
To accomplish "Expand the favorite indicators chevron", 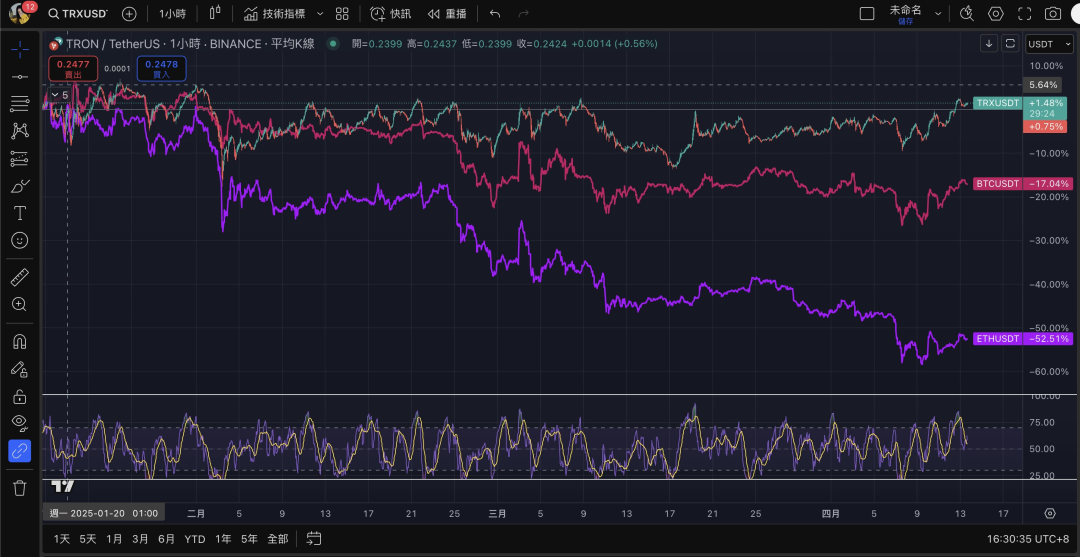I will (320, 14).
